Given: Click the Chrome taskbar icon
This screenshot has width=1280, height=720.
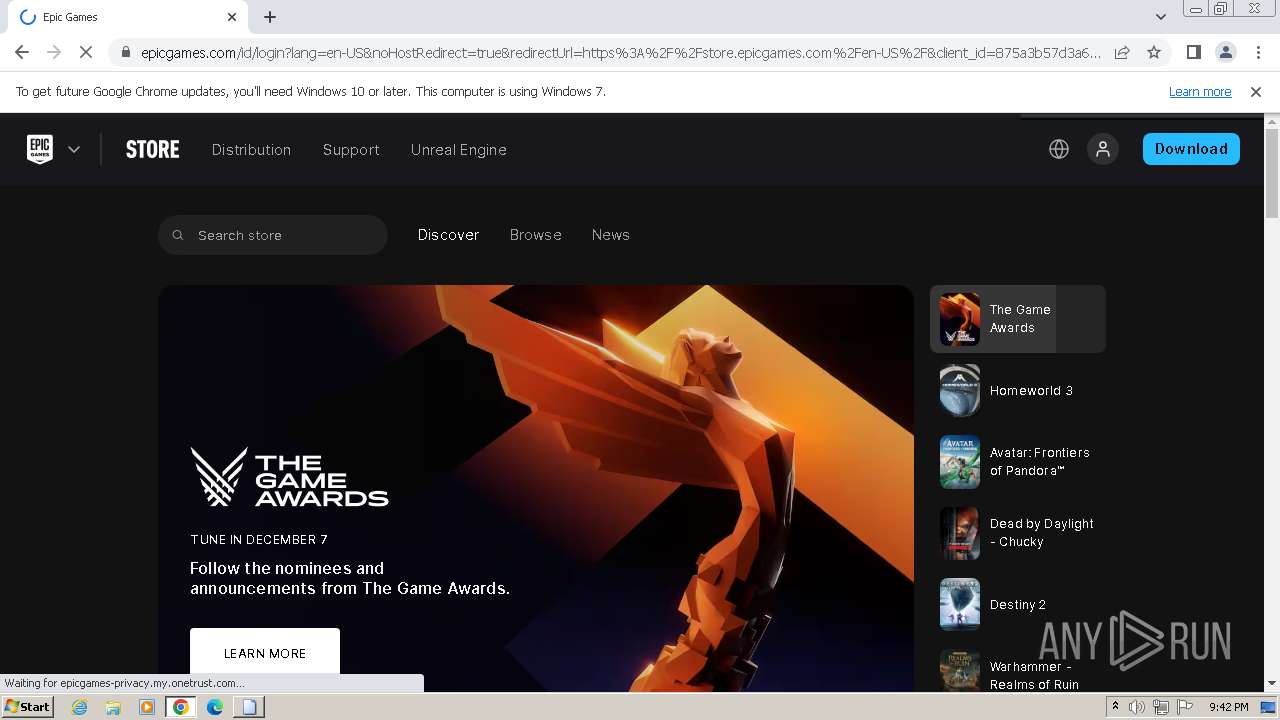Looking at the screenshot, I should (x=181, y=707).
